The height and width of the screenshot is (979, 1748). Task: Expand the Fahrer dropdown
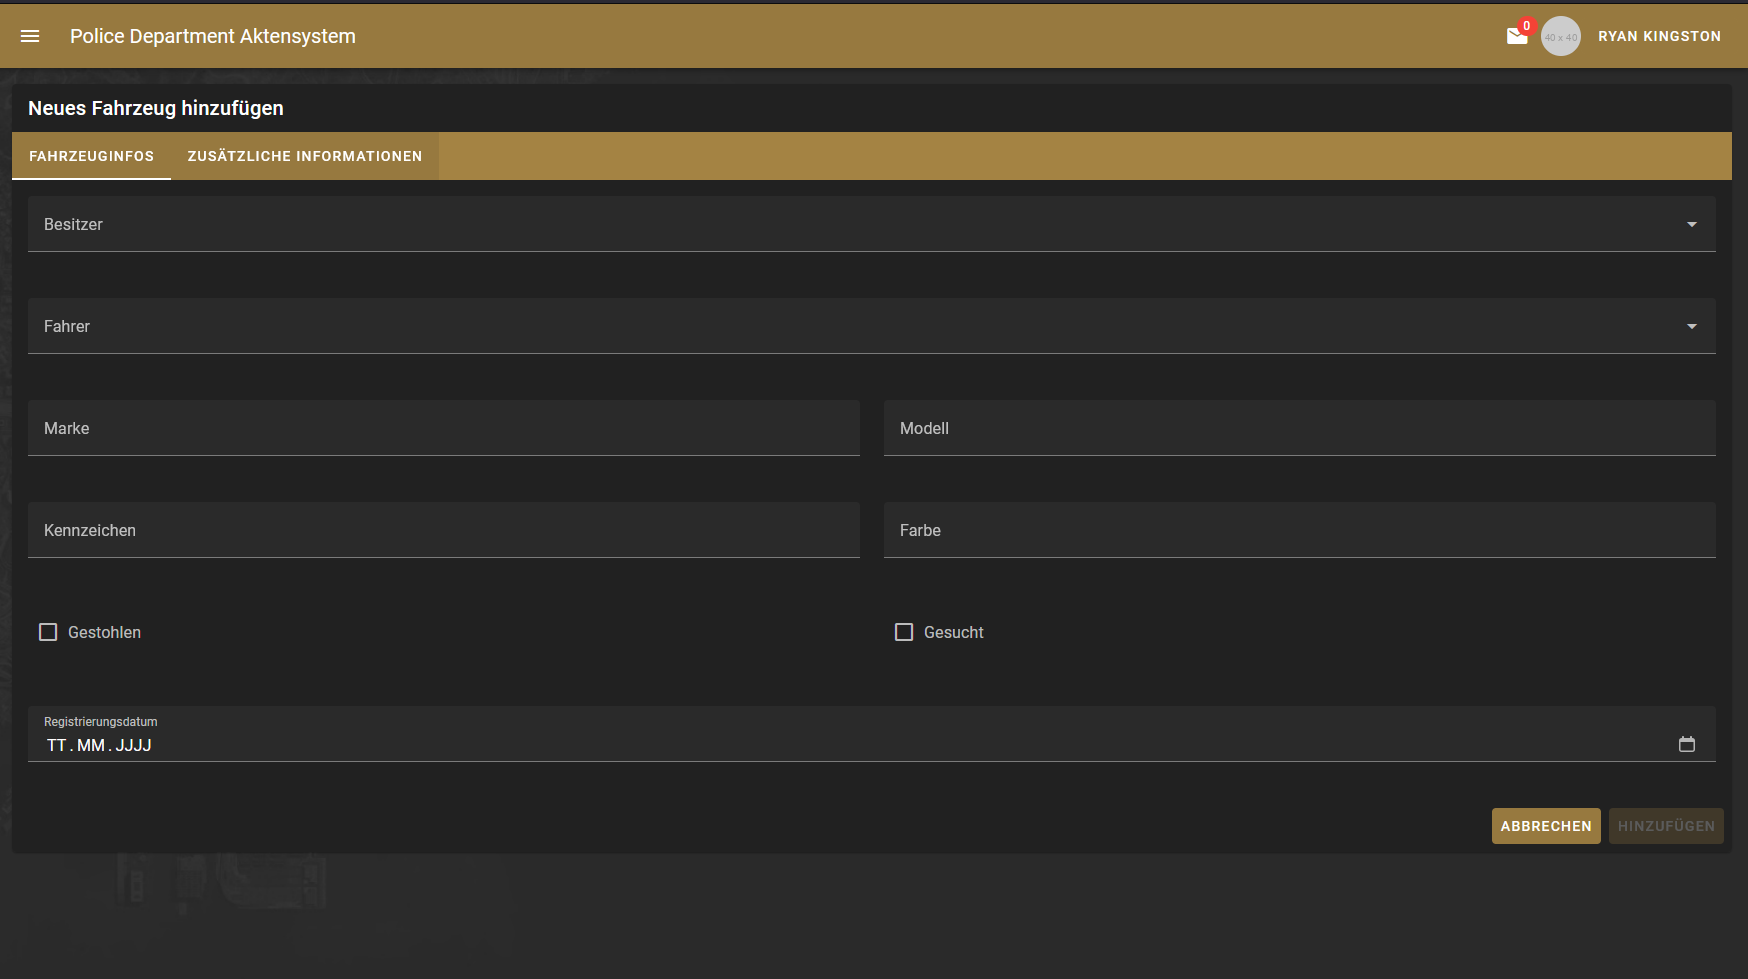872,326
